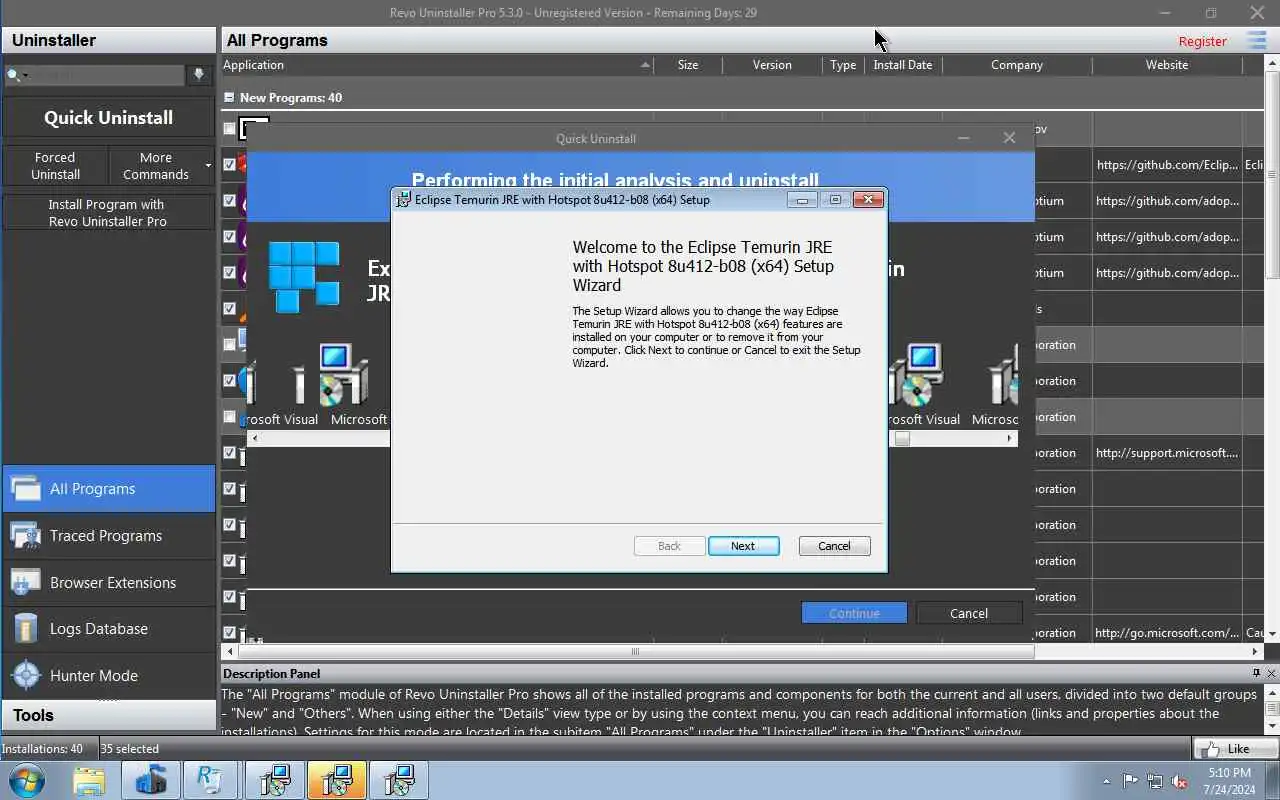Click the Logs Database sidebar icon
This screenshot has height=800, width=1280.
25,629
